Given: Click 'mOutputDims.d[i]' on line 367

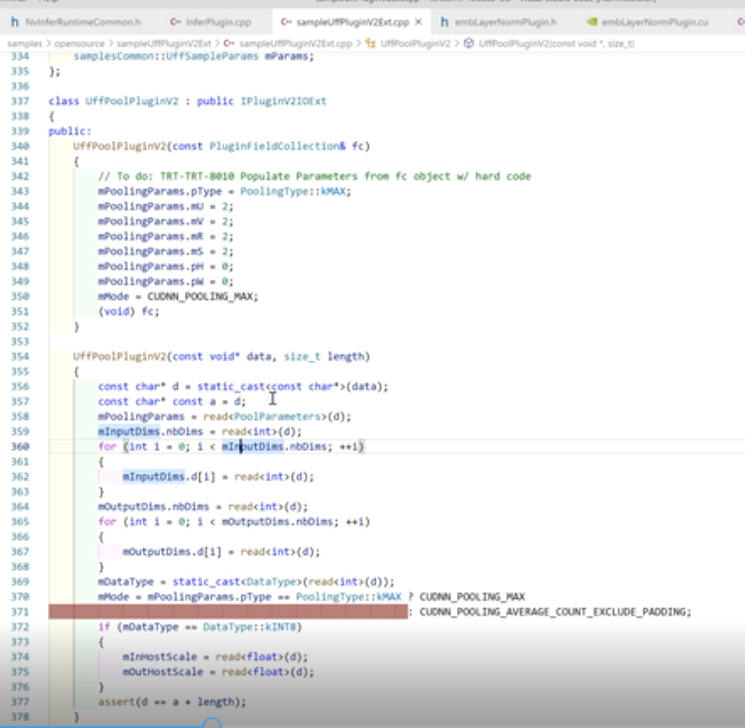Looking at the screenshot, I should pyautogui.click(x=172, y=552).
